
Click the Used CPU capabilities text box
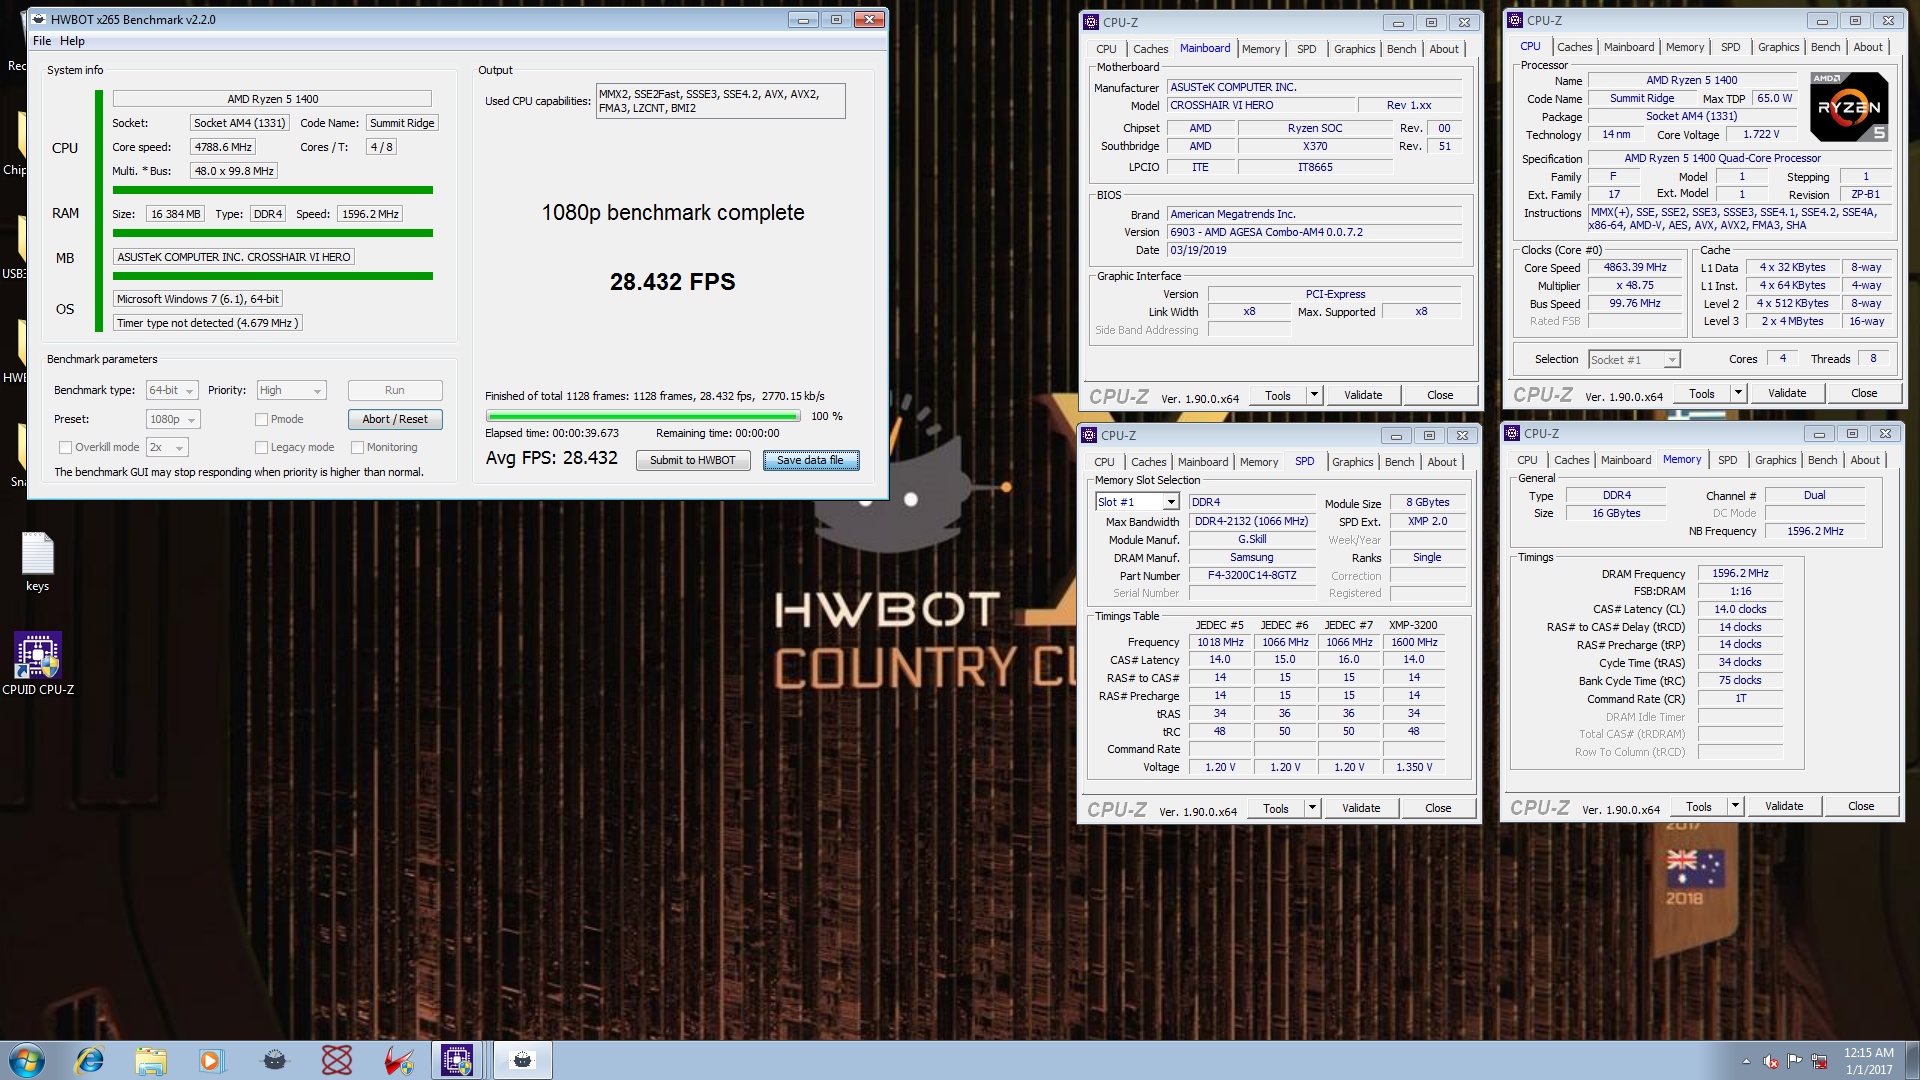click(720, 101)
